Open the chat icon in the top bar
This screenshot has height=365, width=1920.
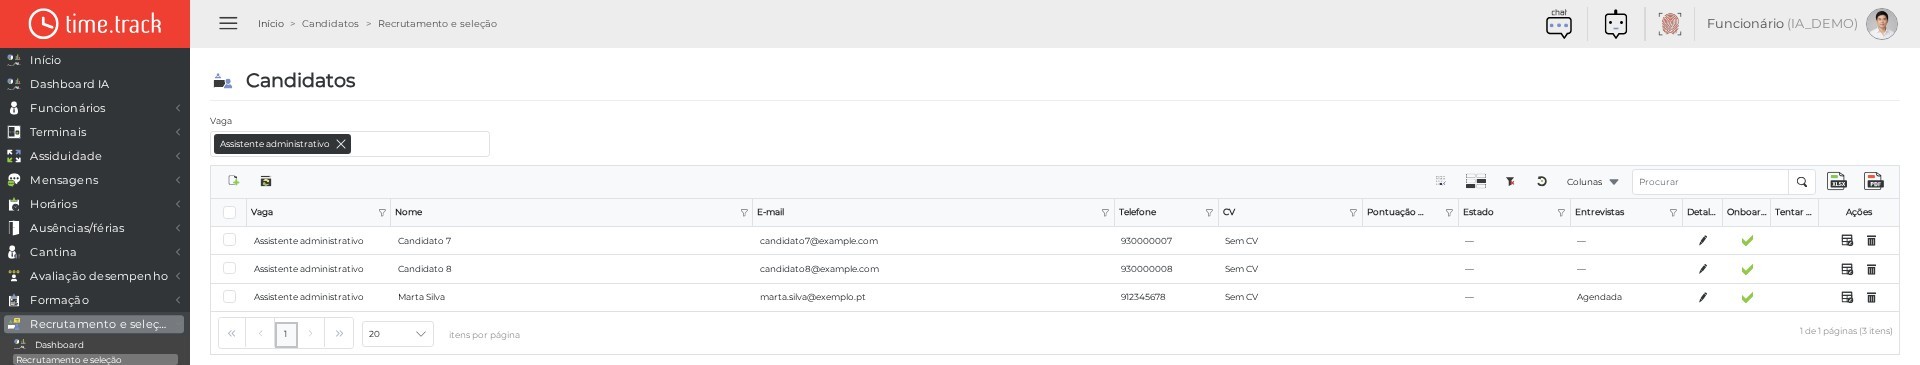[x=1559, y=24]
